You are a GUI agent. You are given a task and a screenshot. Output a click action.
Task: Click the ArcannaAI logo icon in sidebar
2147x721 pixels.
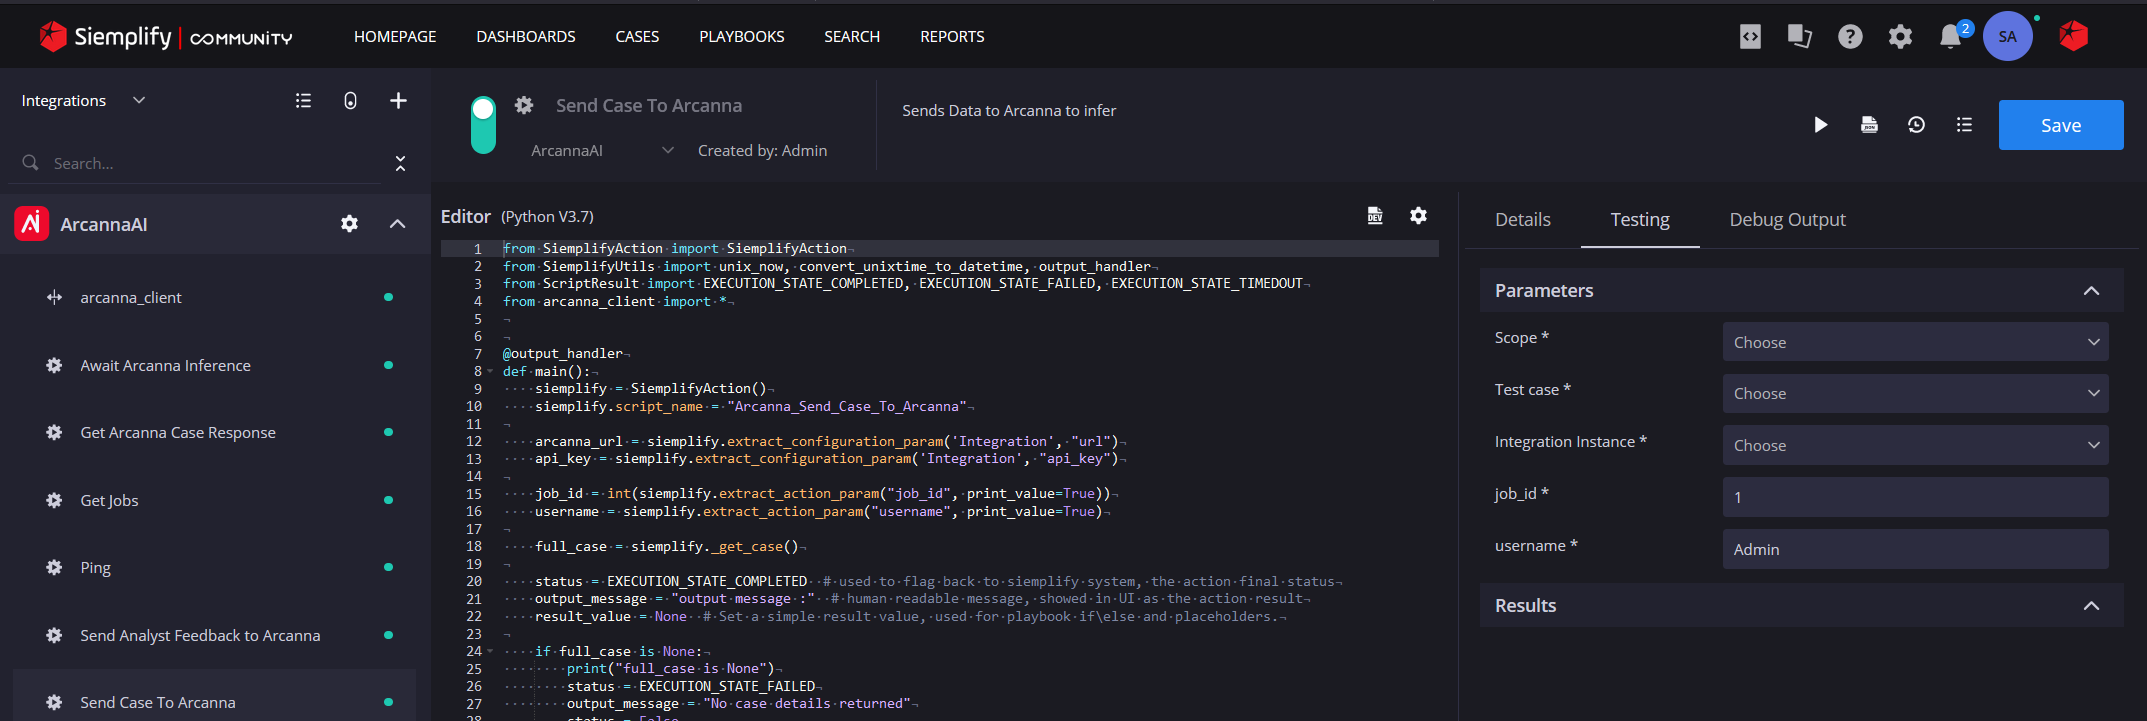(x=32, y=224)
